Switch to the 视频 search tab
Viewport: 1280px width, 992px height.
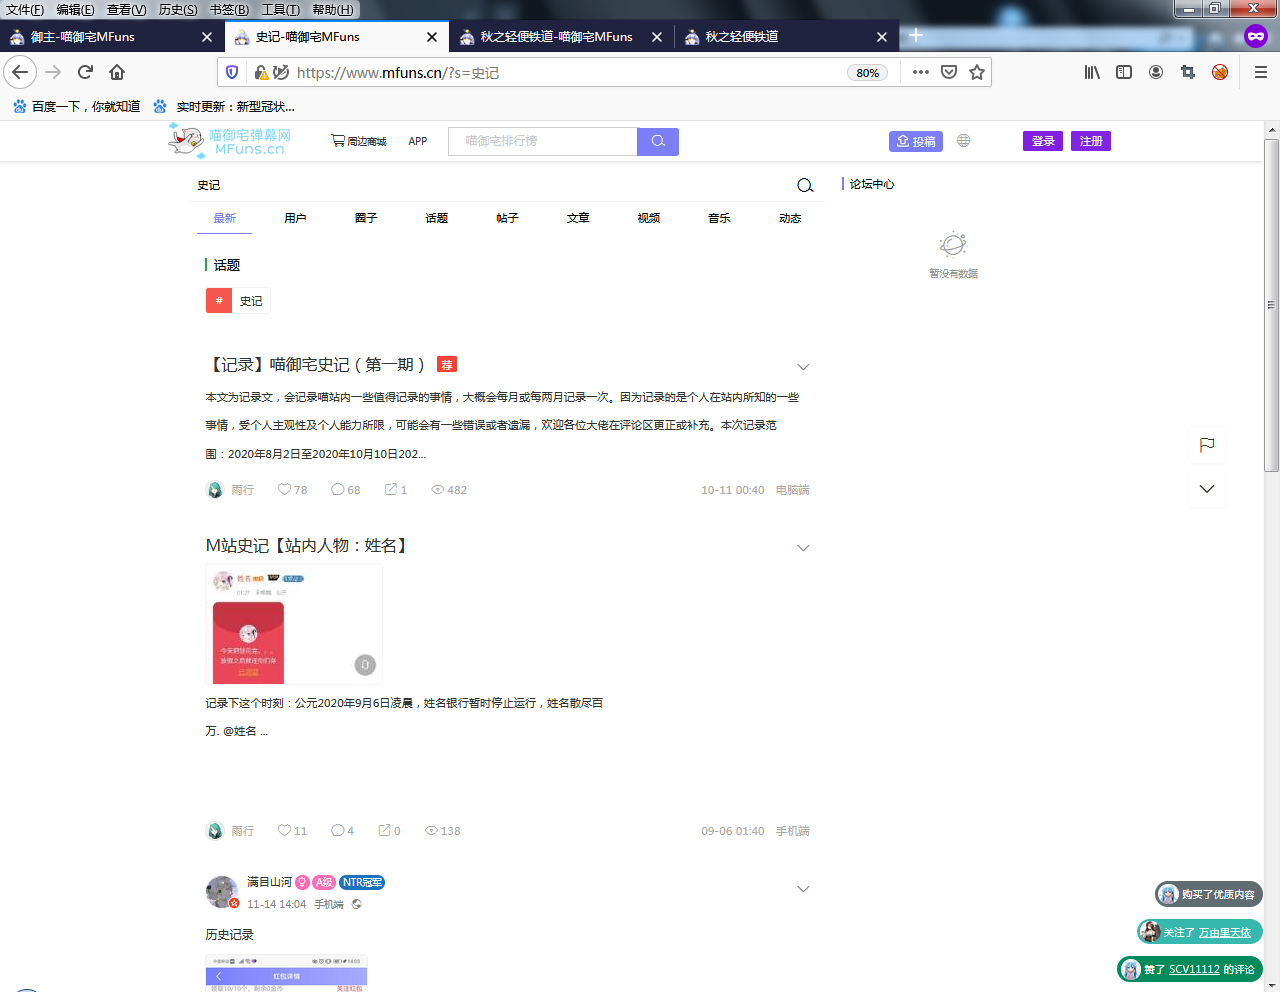click(x=648, y=218)
